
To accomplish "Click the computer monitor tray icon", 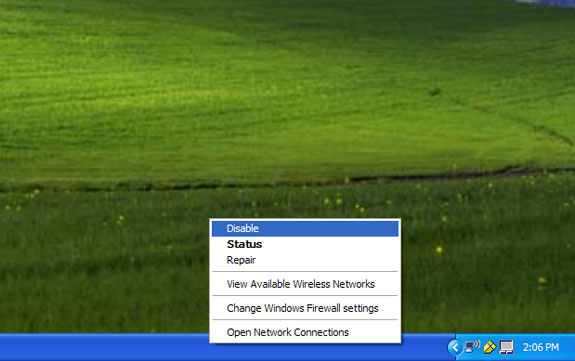I will coord(506,347).
